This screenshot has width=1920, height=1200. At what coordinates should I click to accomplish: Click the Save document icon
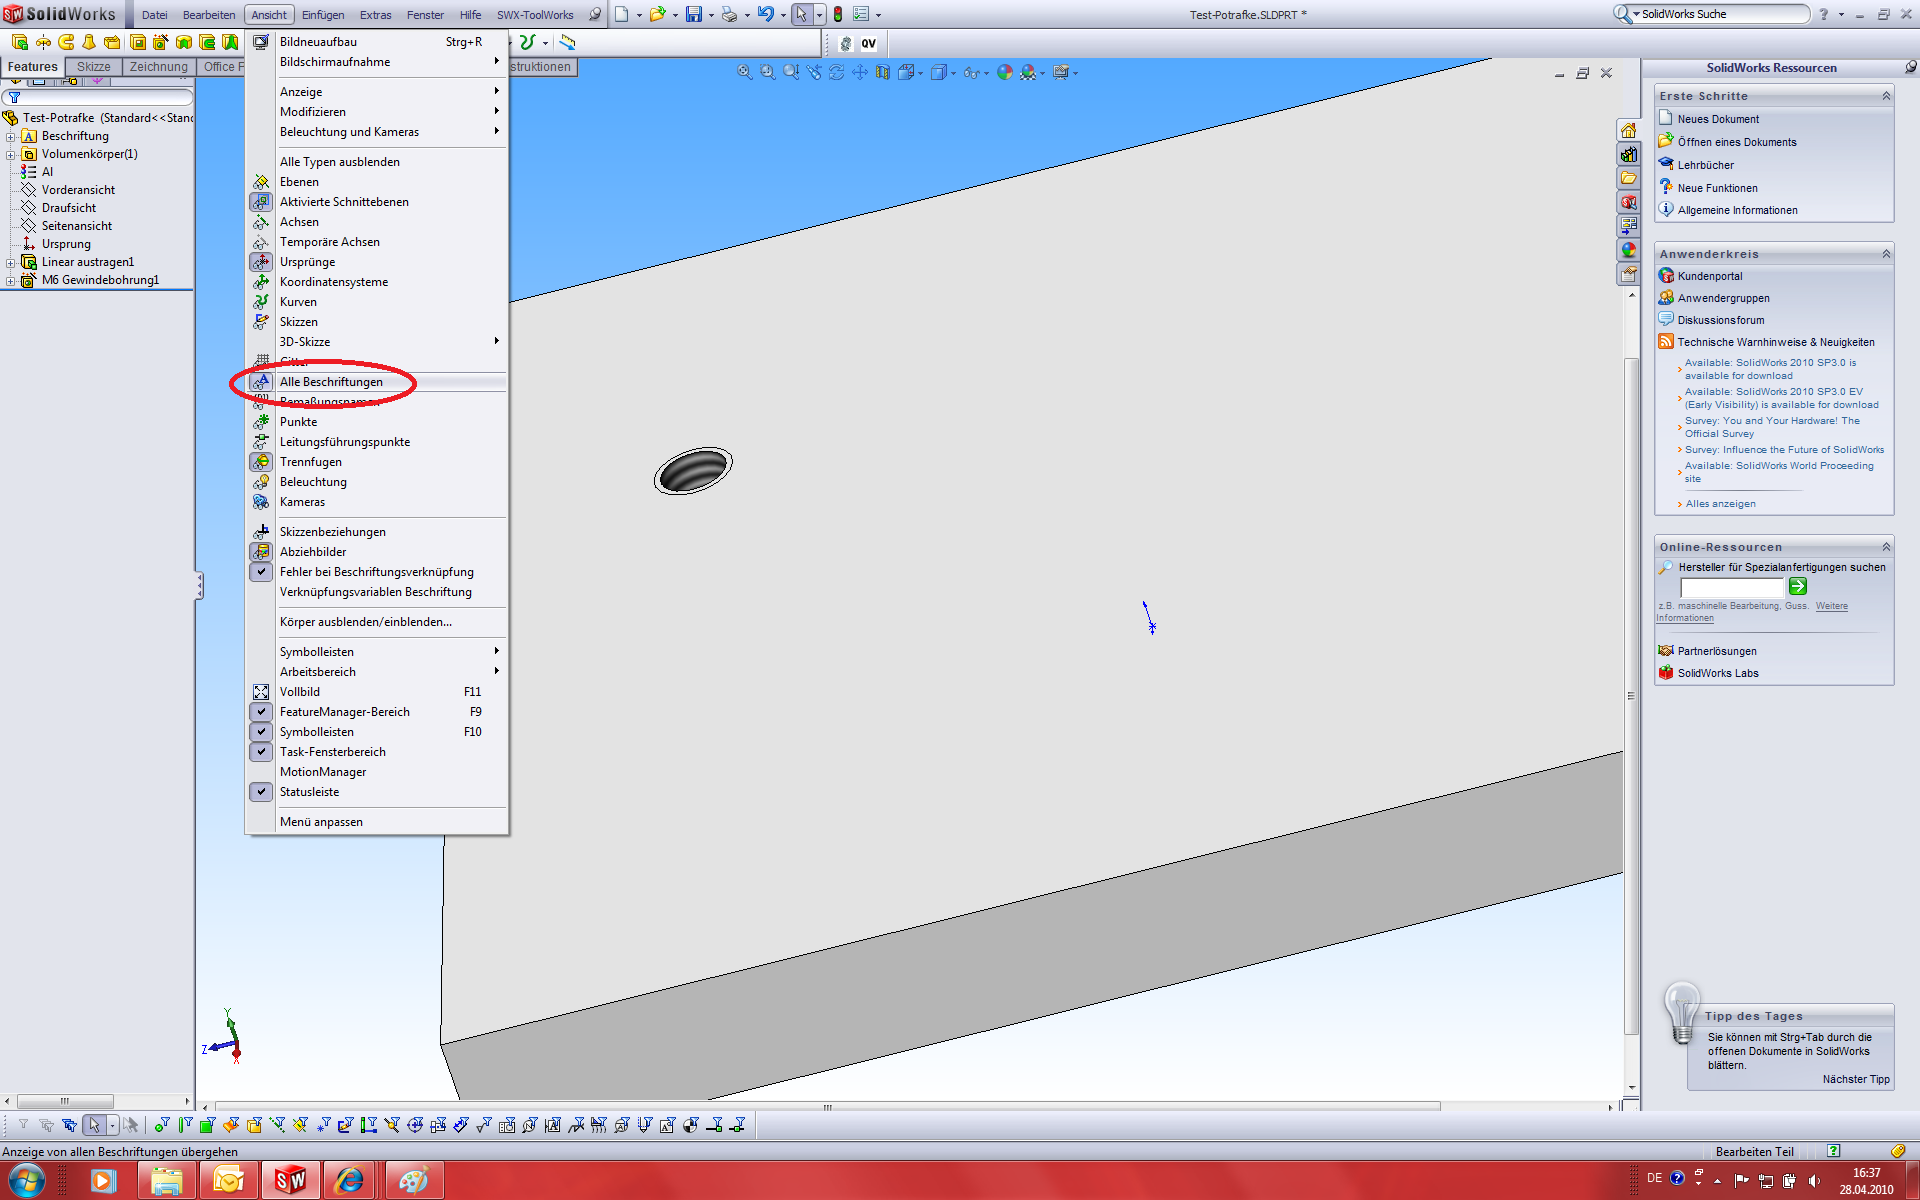tap(693, 15)
